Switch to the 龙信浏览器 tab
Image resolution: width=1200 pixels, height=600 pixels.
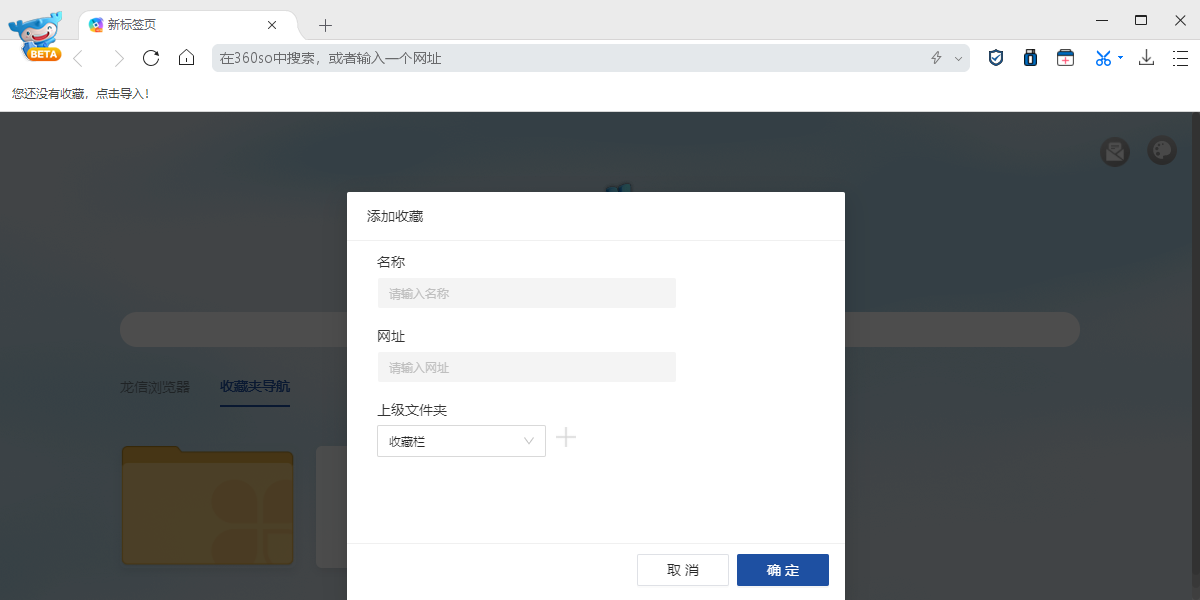coord(155,387)
